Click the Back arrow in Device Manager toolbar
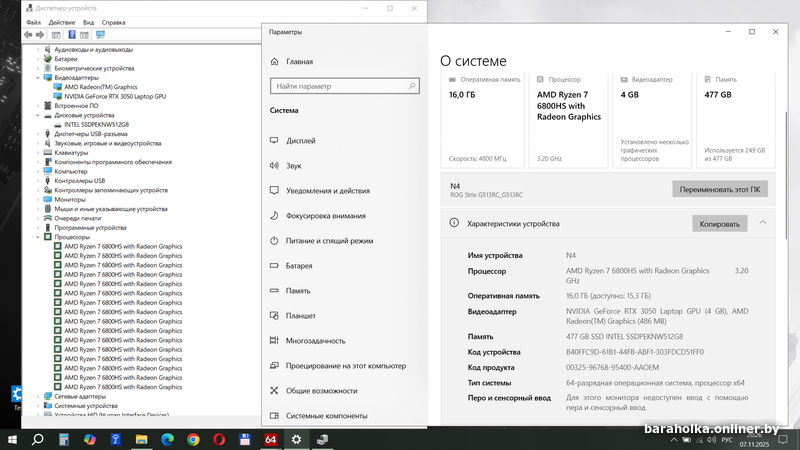This screenshot has width=800, height=450. [28, 34]
